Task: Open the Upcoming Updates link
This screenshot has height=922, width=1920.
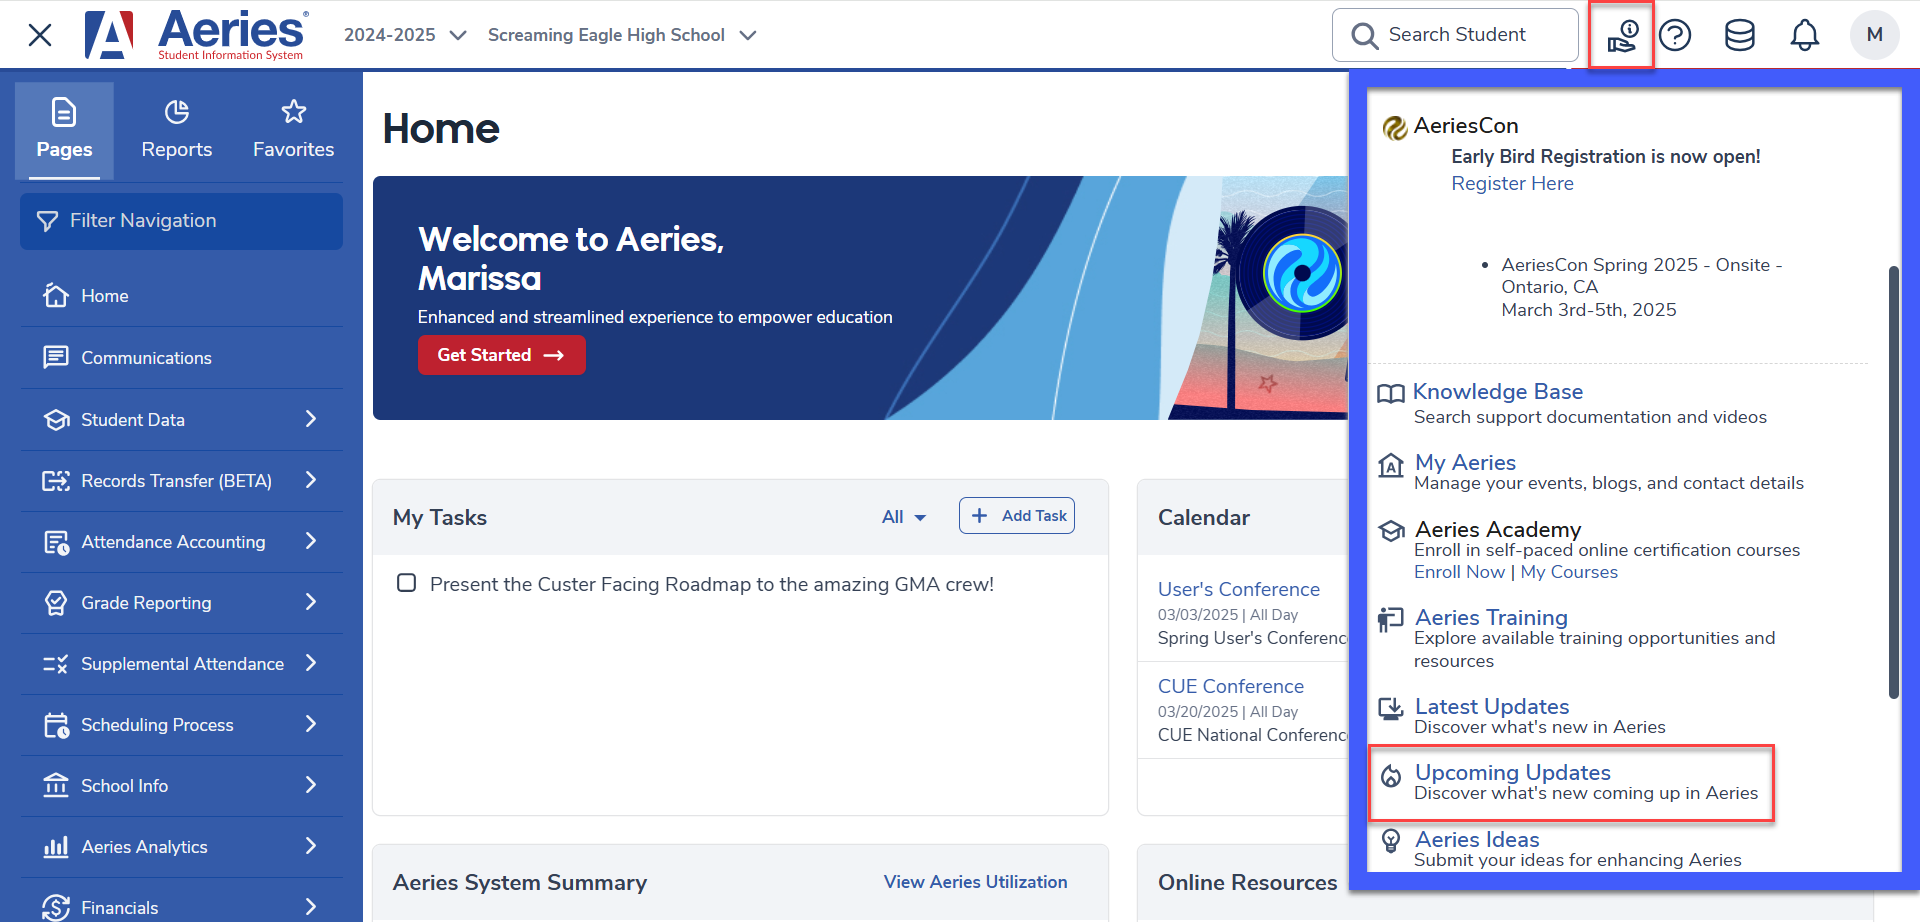Action: coord(1513,772)
